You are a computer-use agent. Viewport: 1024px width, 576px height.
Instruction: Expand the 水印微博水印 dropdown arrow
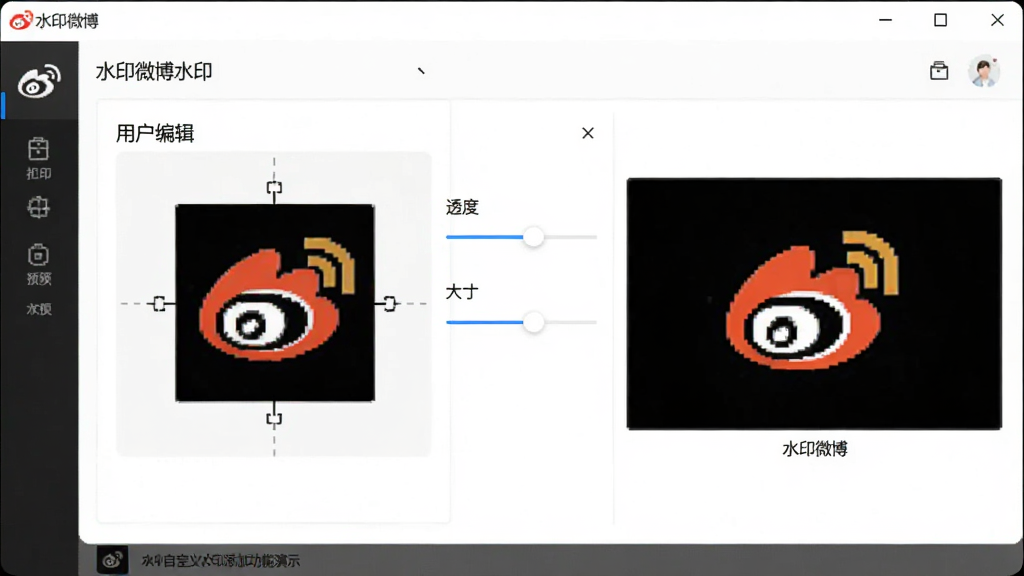tap(421, 71)
